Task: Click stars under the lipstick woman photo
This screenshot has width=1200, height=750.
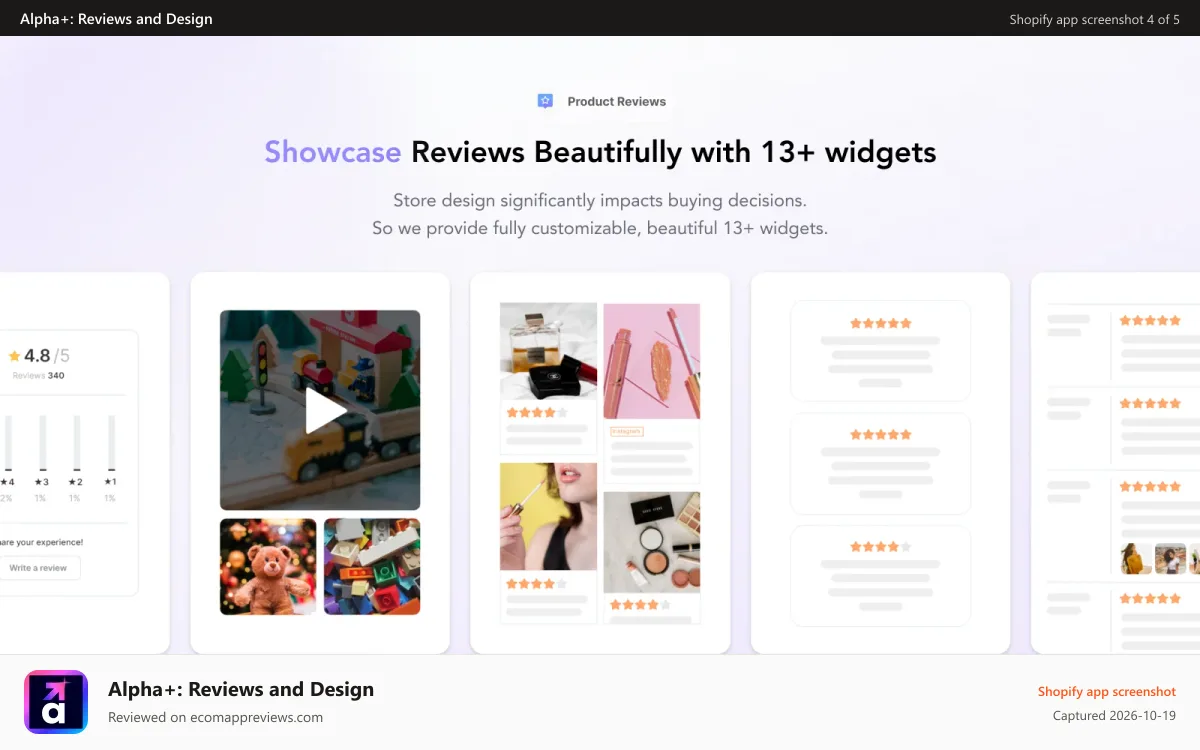Action: [537, 583]
